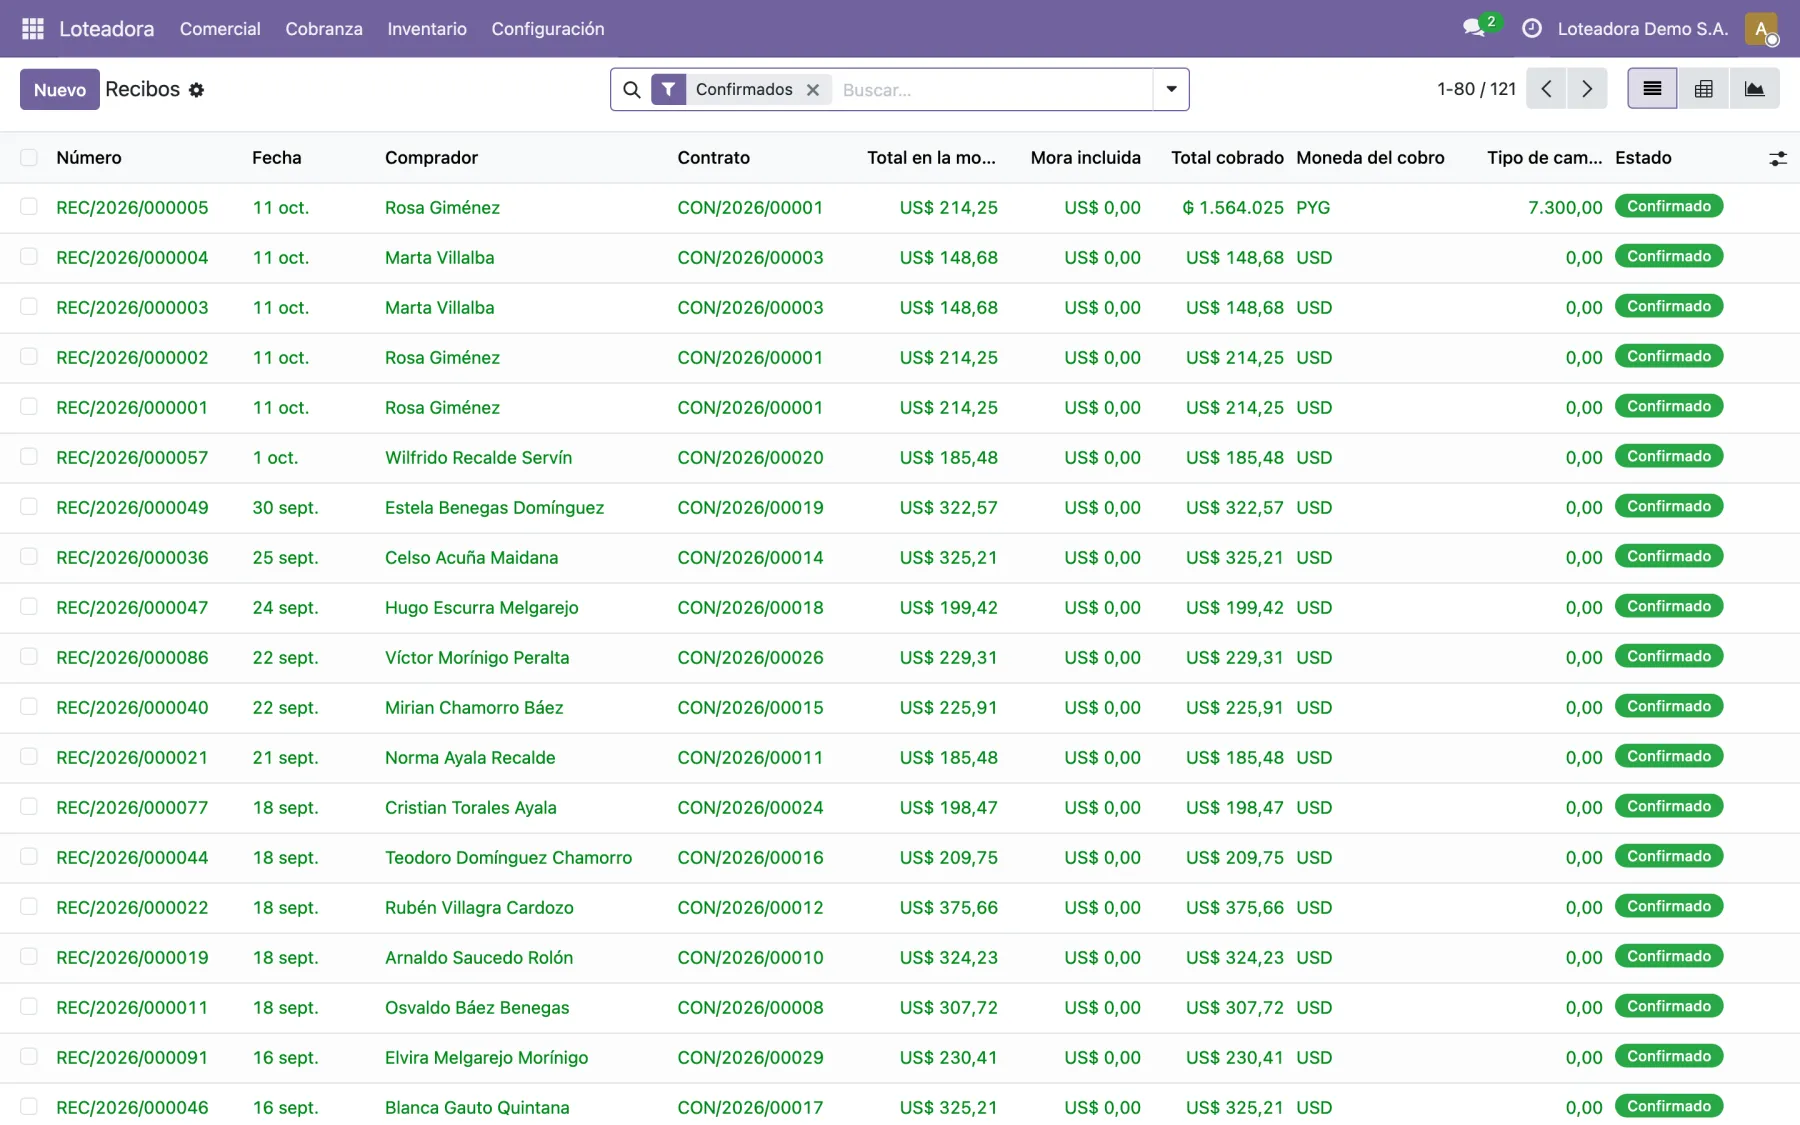The height and width of the screenshot is (1125, 1800).
Task: Open the Cobranza menu
Action: 324,29
